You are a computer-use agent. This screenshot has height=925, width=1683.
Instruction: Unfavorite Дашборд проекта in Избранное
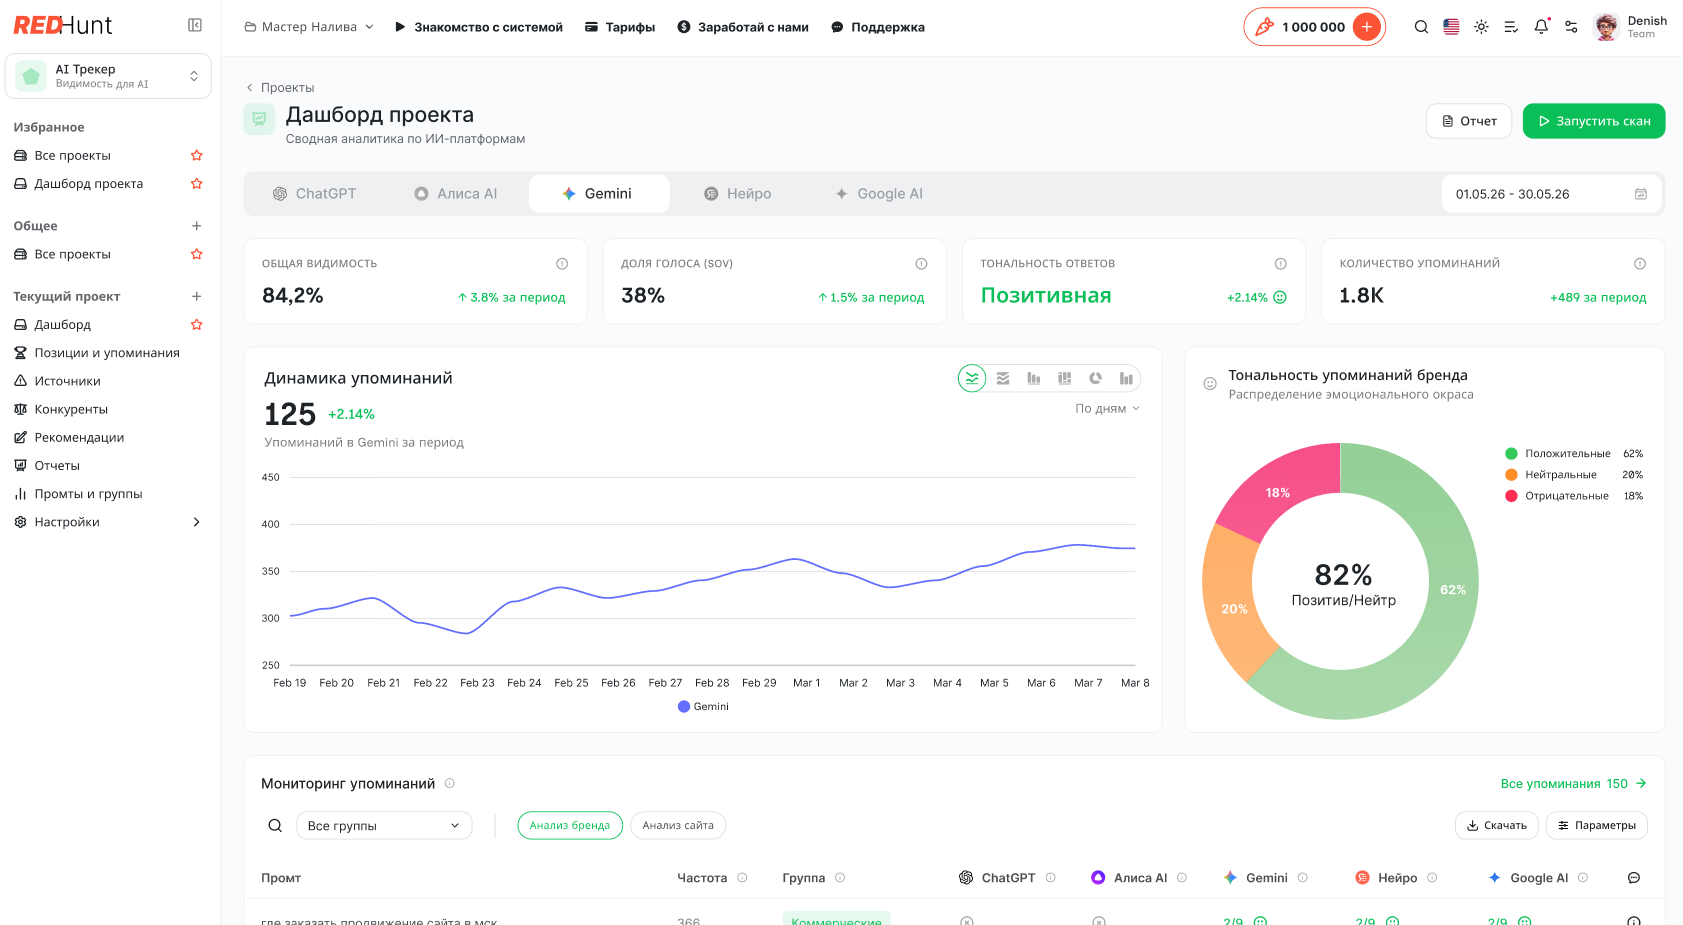(197, 184)
